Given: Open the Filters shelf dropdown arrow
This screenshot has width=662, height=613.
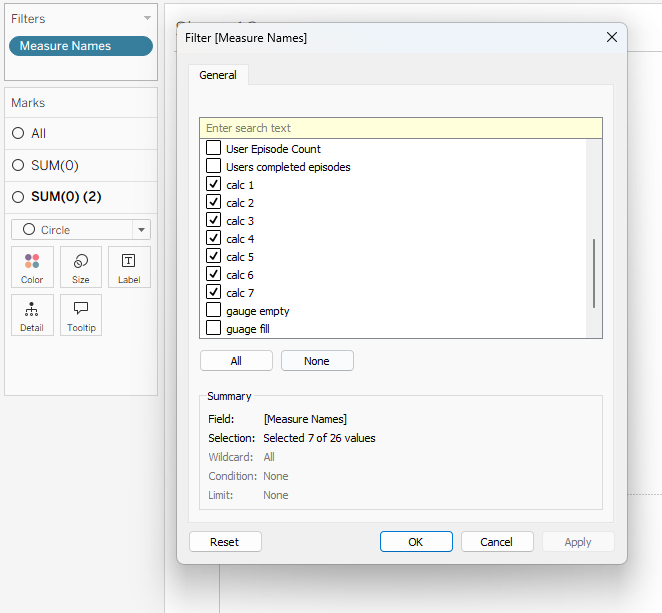Looking at the screenshot, I should pyautogui.click(x=147, y=18).
